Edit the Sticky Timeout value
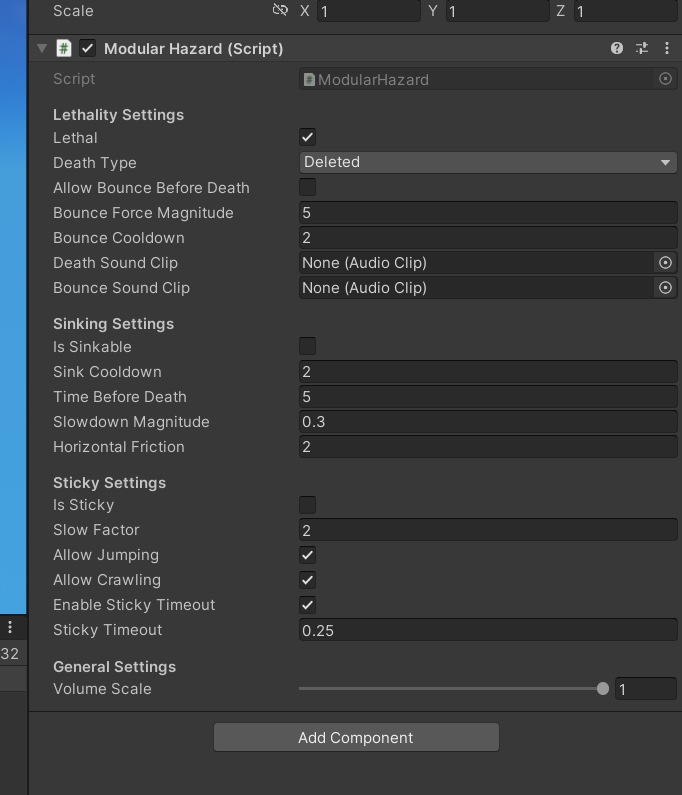The image size is (682, 795). tap(488, 630)
